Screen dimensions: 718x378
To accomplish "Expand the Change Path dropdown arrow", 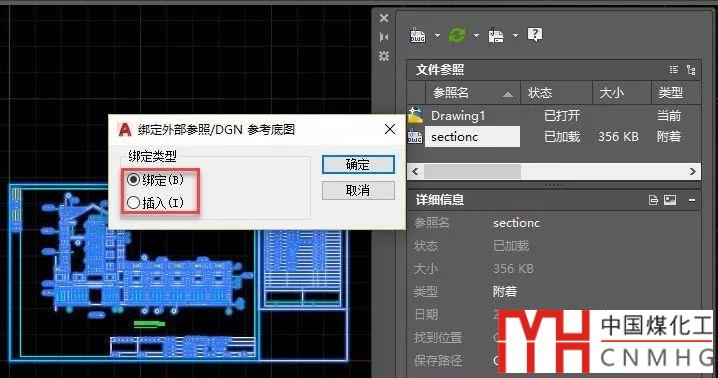I will point(515,35).
